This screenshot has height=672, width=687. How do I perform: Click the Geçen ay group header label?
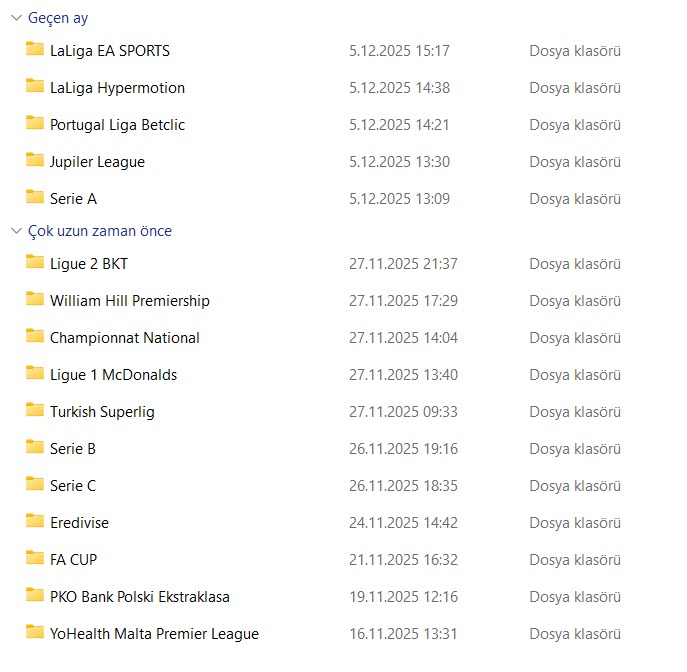coord(58,18)
